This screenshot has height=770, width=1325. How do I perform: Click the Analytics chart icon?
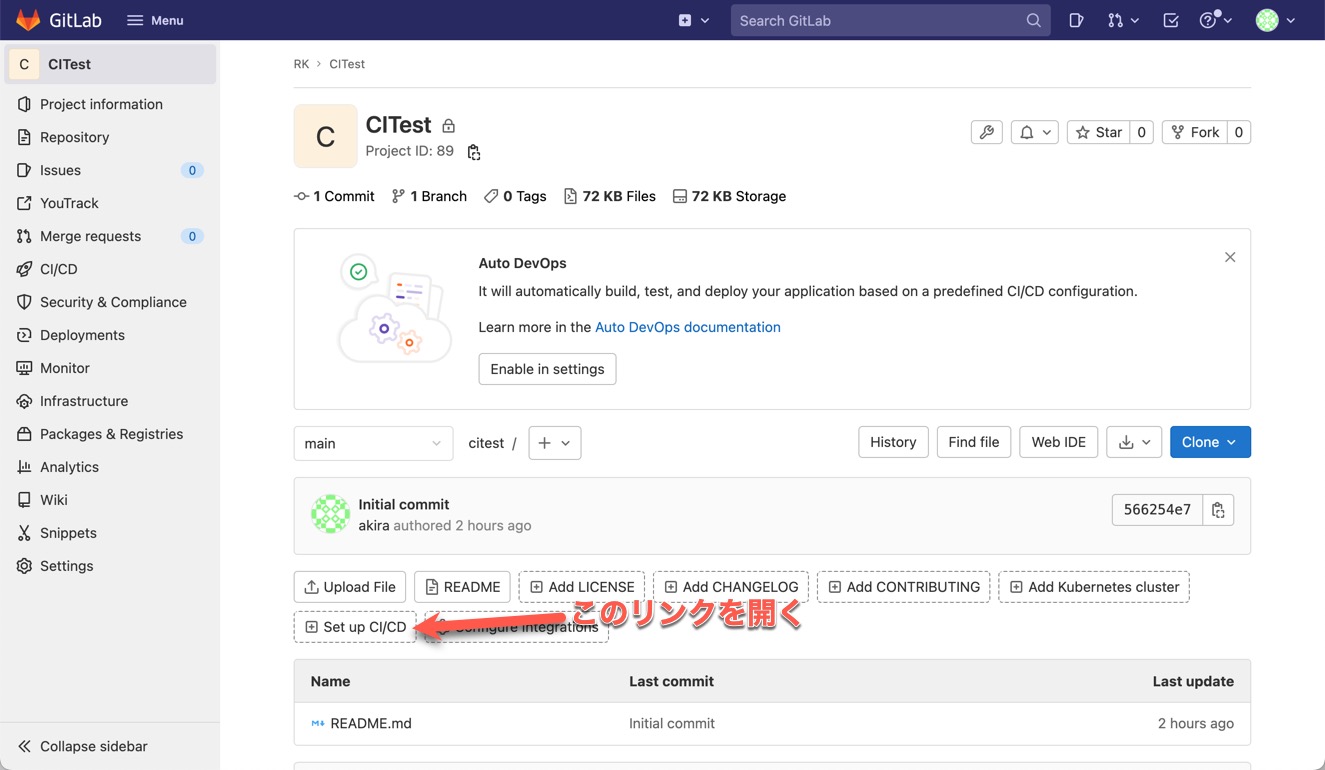click(x=24, y=467)
